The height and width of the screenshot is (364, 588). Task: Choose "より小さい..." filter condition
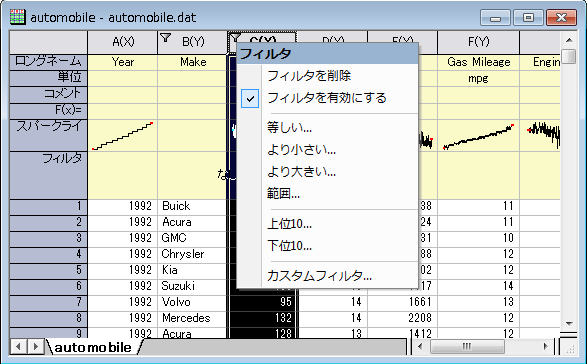(301, 150)
